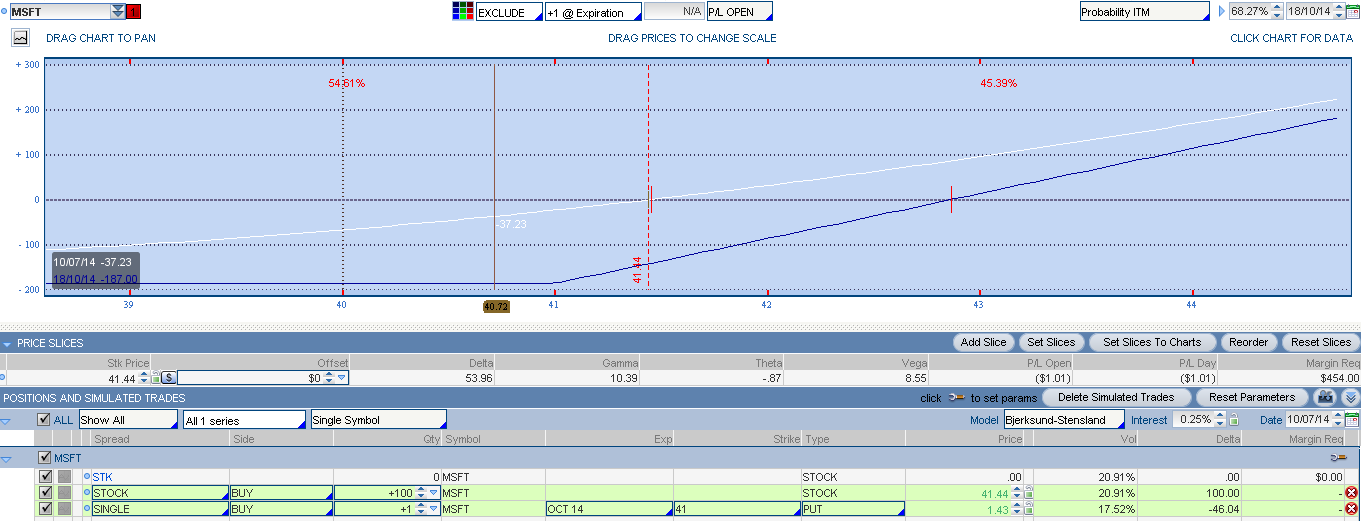Click Set Slices To Charts button

[x=1152, y=342]
